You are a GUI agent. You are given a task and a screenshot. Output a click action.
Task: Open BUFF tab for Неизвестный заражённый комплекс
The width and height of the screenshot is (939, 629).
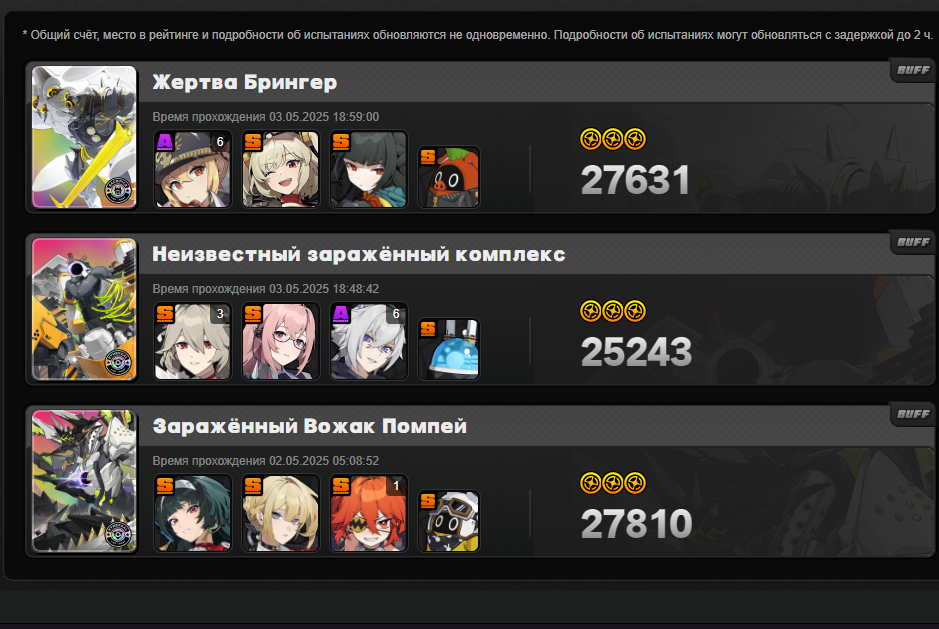(913, 243)
